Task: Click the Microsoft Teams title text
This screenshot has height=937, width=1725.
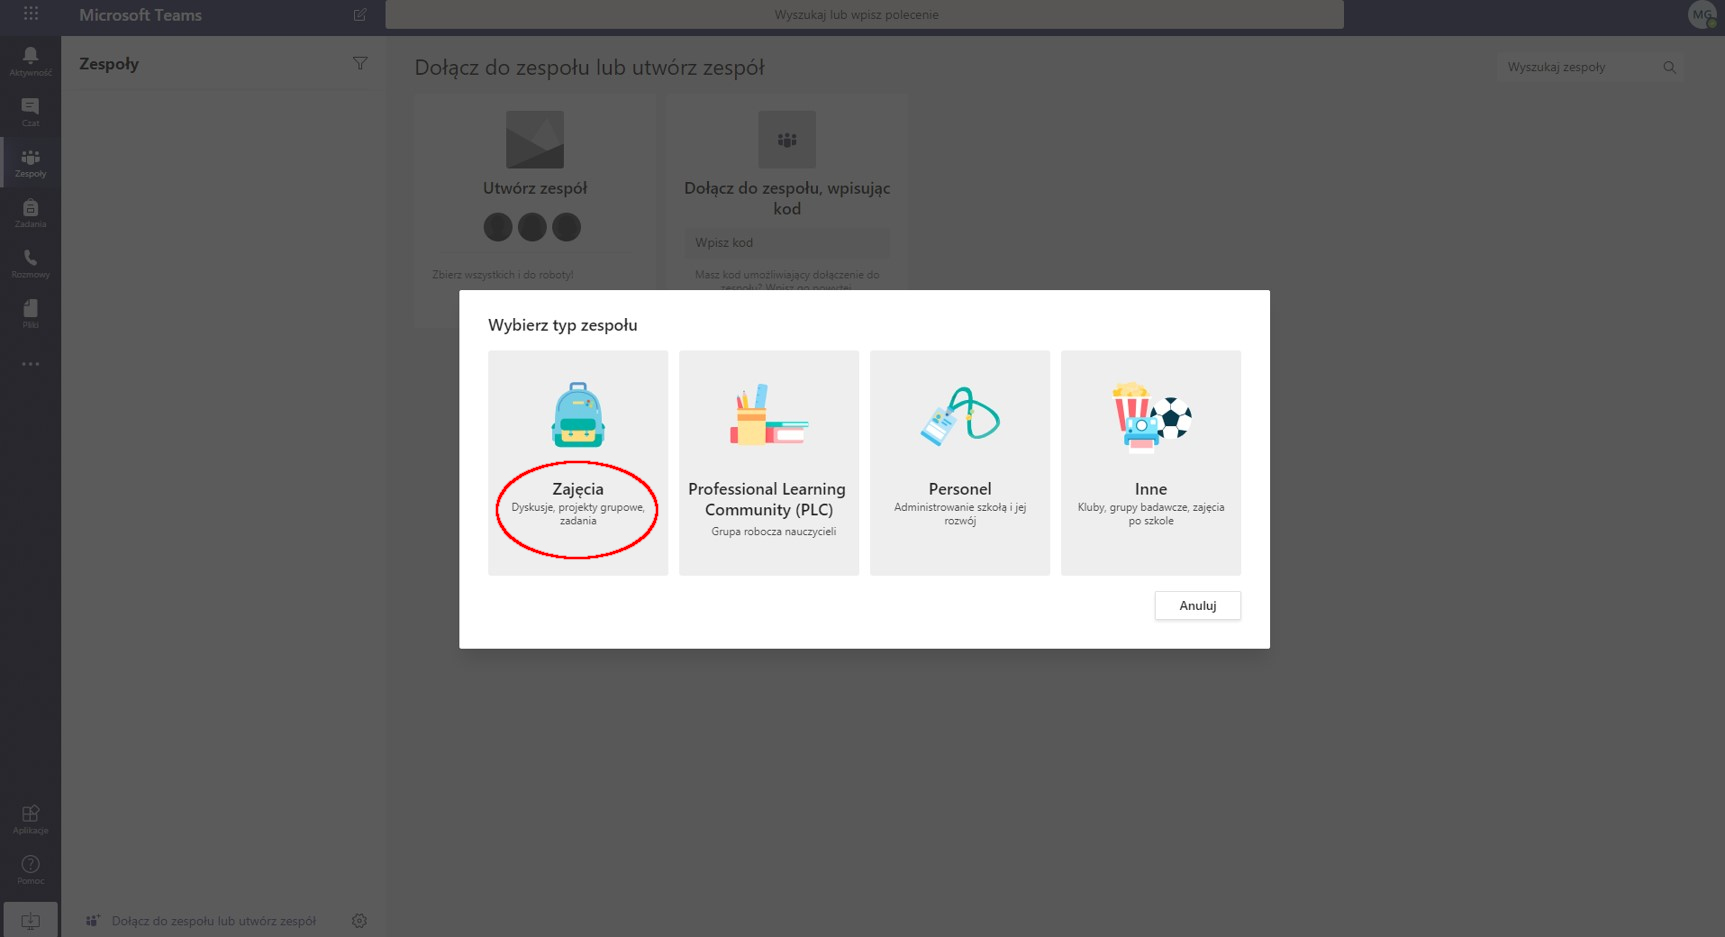Action: point(141,15)
